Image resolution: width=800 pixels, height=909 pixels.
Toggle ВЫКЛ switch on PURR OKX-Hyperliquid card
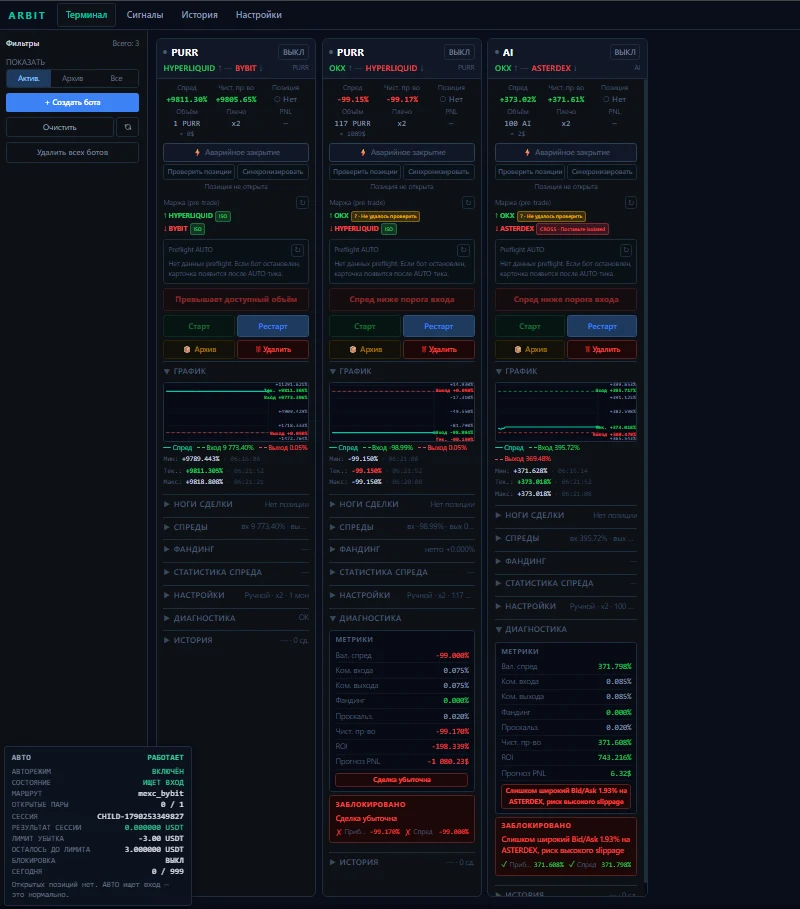(459, 52)
